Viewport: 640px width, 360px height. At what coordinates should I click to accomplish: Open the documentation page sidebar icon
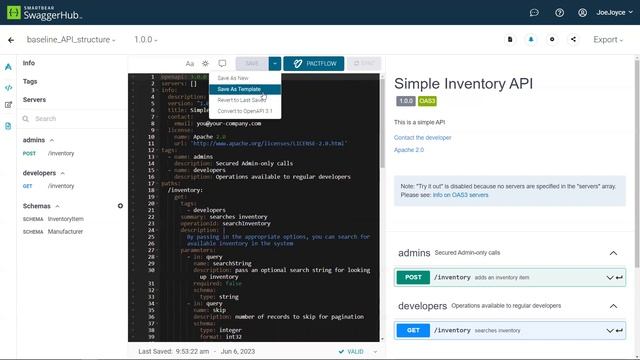point(8,126)
